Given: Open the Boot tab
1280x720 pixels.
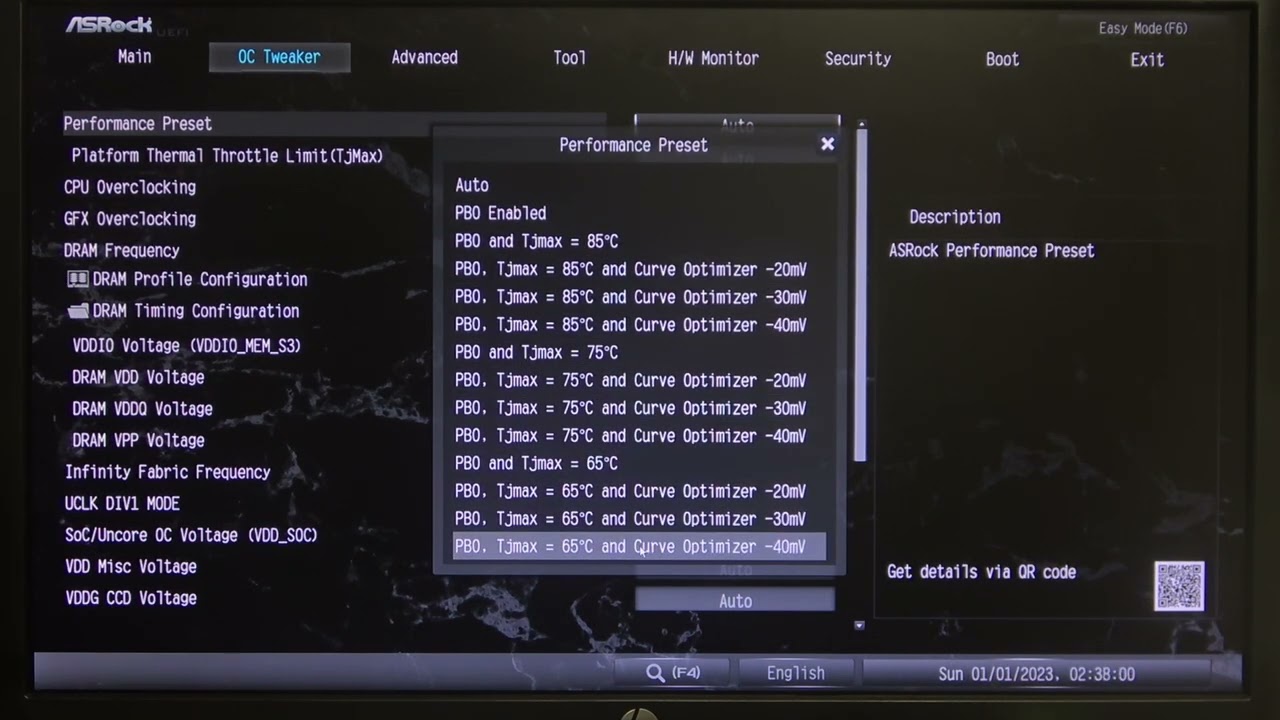Looking at the screenshot, I should pos(1002,59).
